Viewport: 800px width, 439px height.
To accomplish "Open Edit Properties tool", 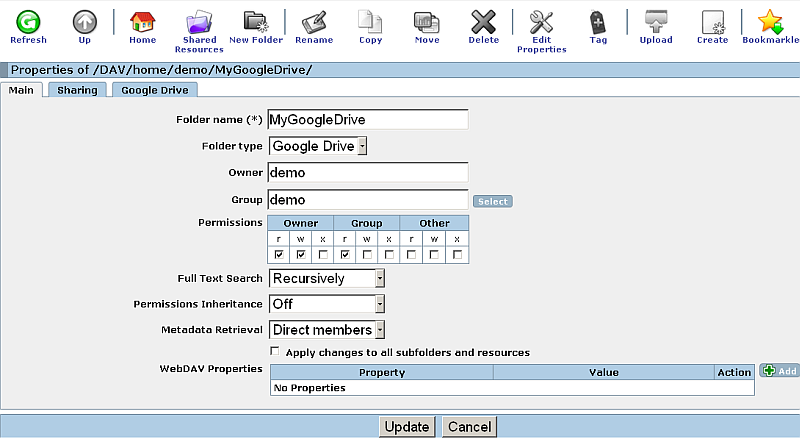I will coord(541,22).
